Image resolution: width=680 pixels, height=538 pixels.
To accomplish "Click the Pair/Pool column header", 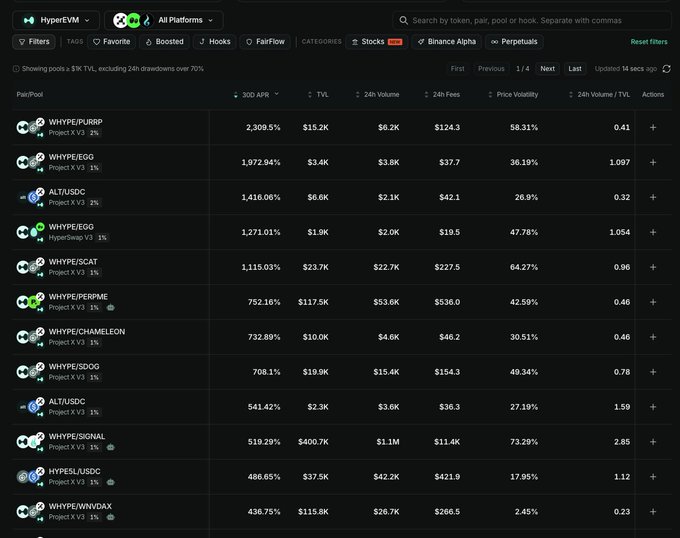I will (x=29, y=95).
